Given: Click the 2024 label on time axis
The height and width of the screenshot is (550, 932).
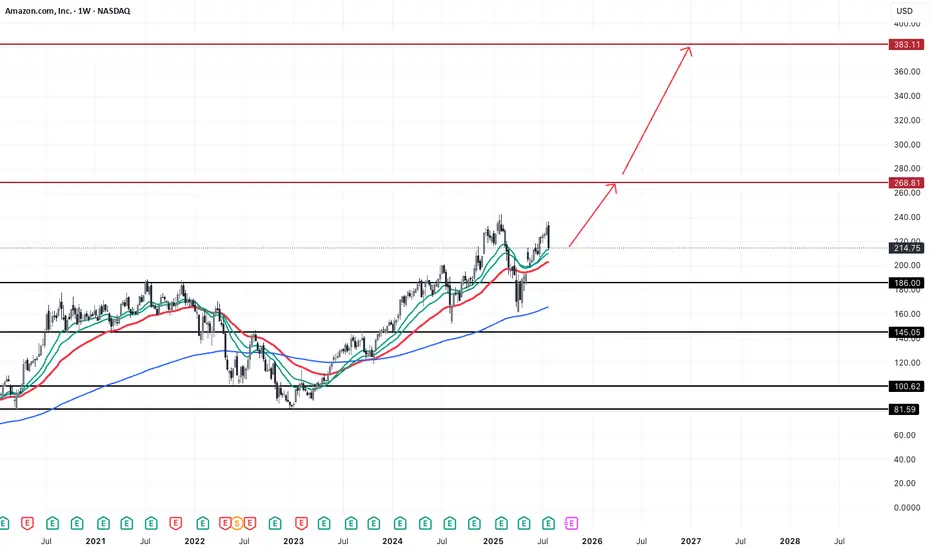Looking at the screenshot, I should click(392, 541).
